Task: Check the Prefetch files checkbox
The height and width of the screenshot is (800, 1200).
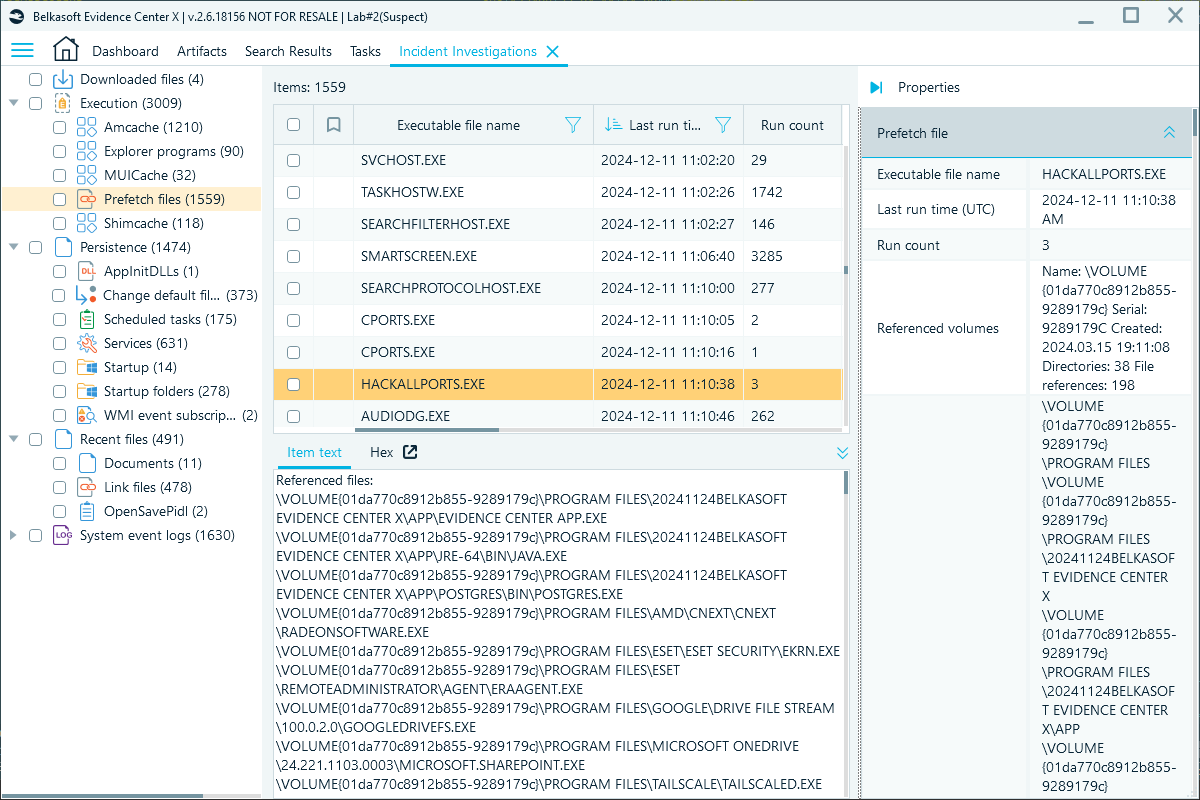Action: click(x=60, y=199)
